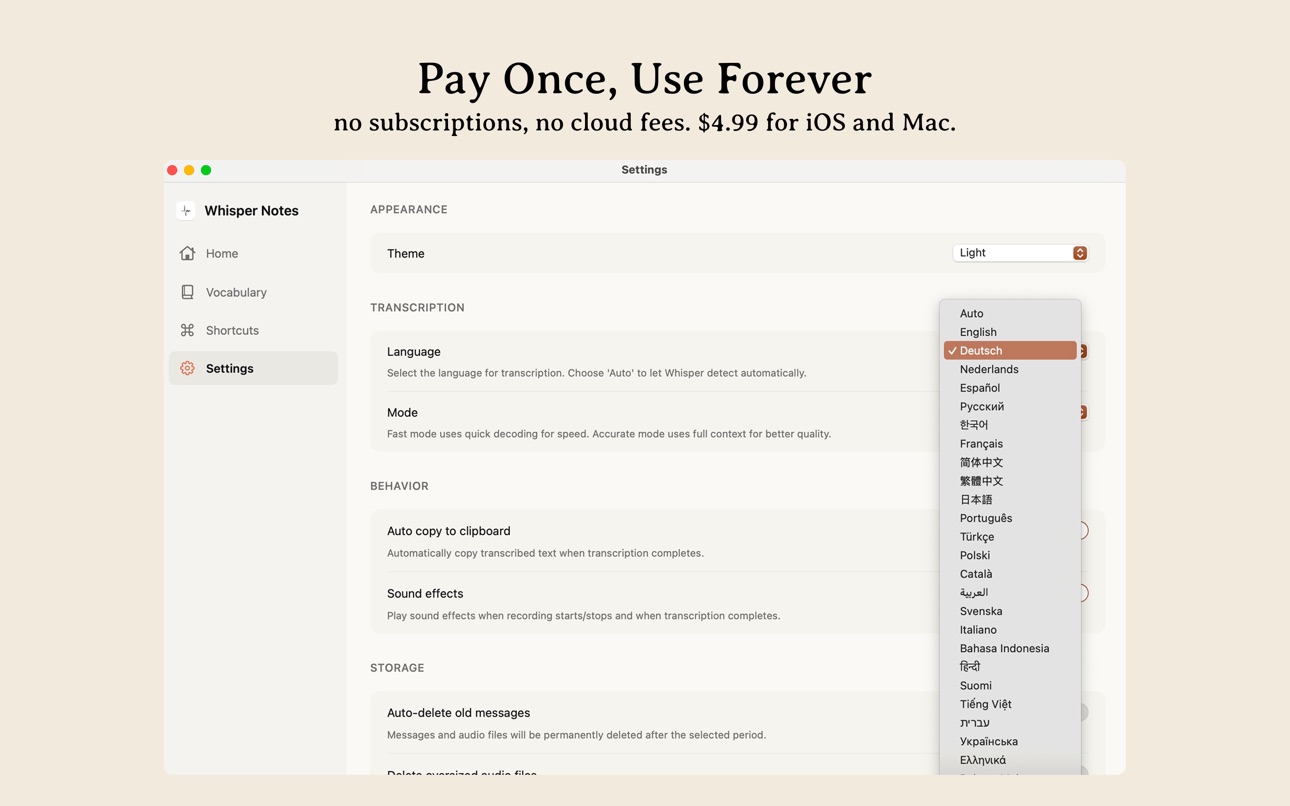Select 한국어 from the list
The image size is (1290, 806).
(x=1010, y=425)
